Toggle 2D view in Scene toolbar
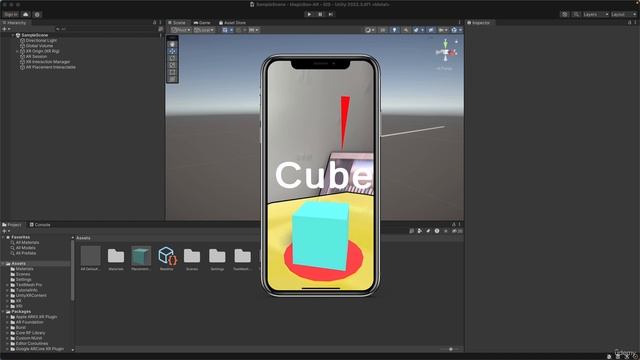640x360 pixels. (x=382, y=30)
